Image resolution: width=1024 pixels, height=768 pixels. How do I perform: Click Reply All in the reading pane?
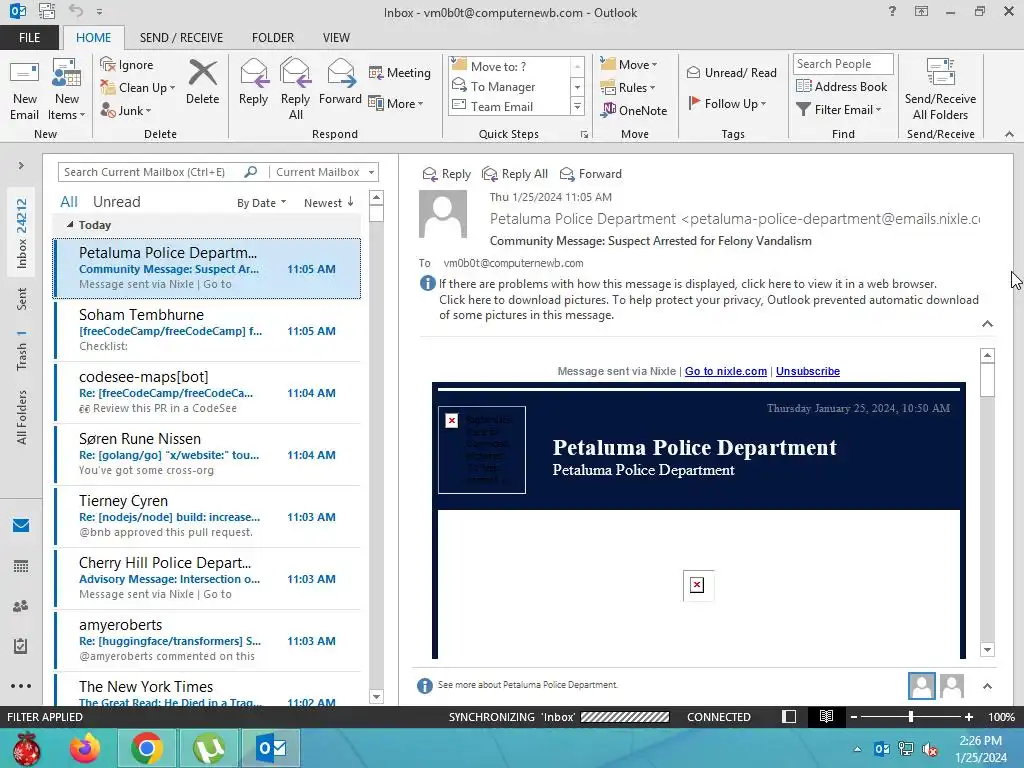click(515, 174)
